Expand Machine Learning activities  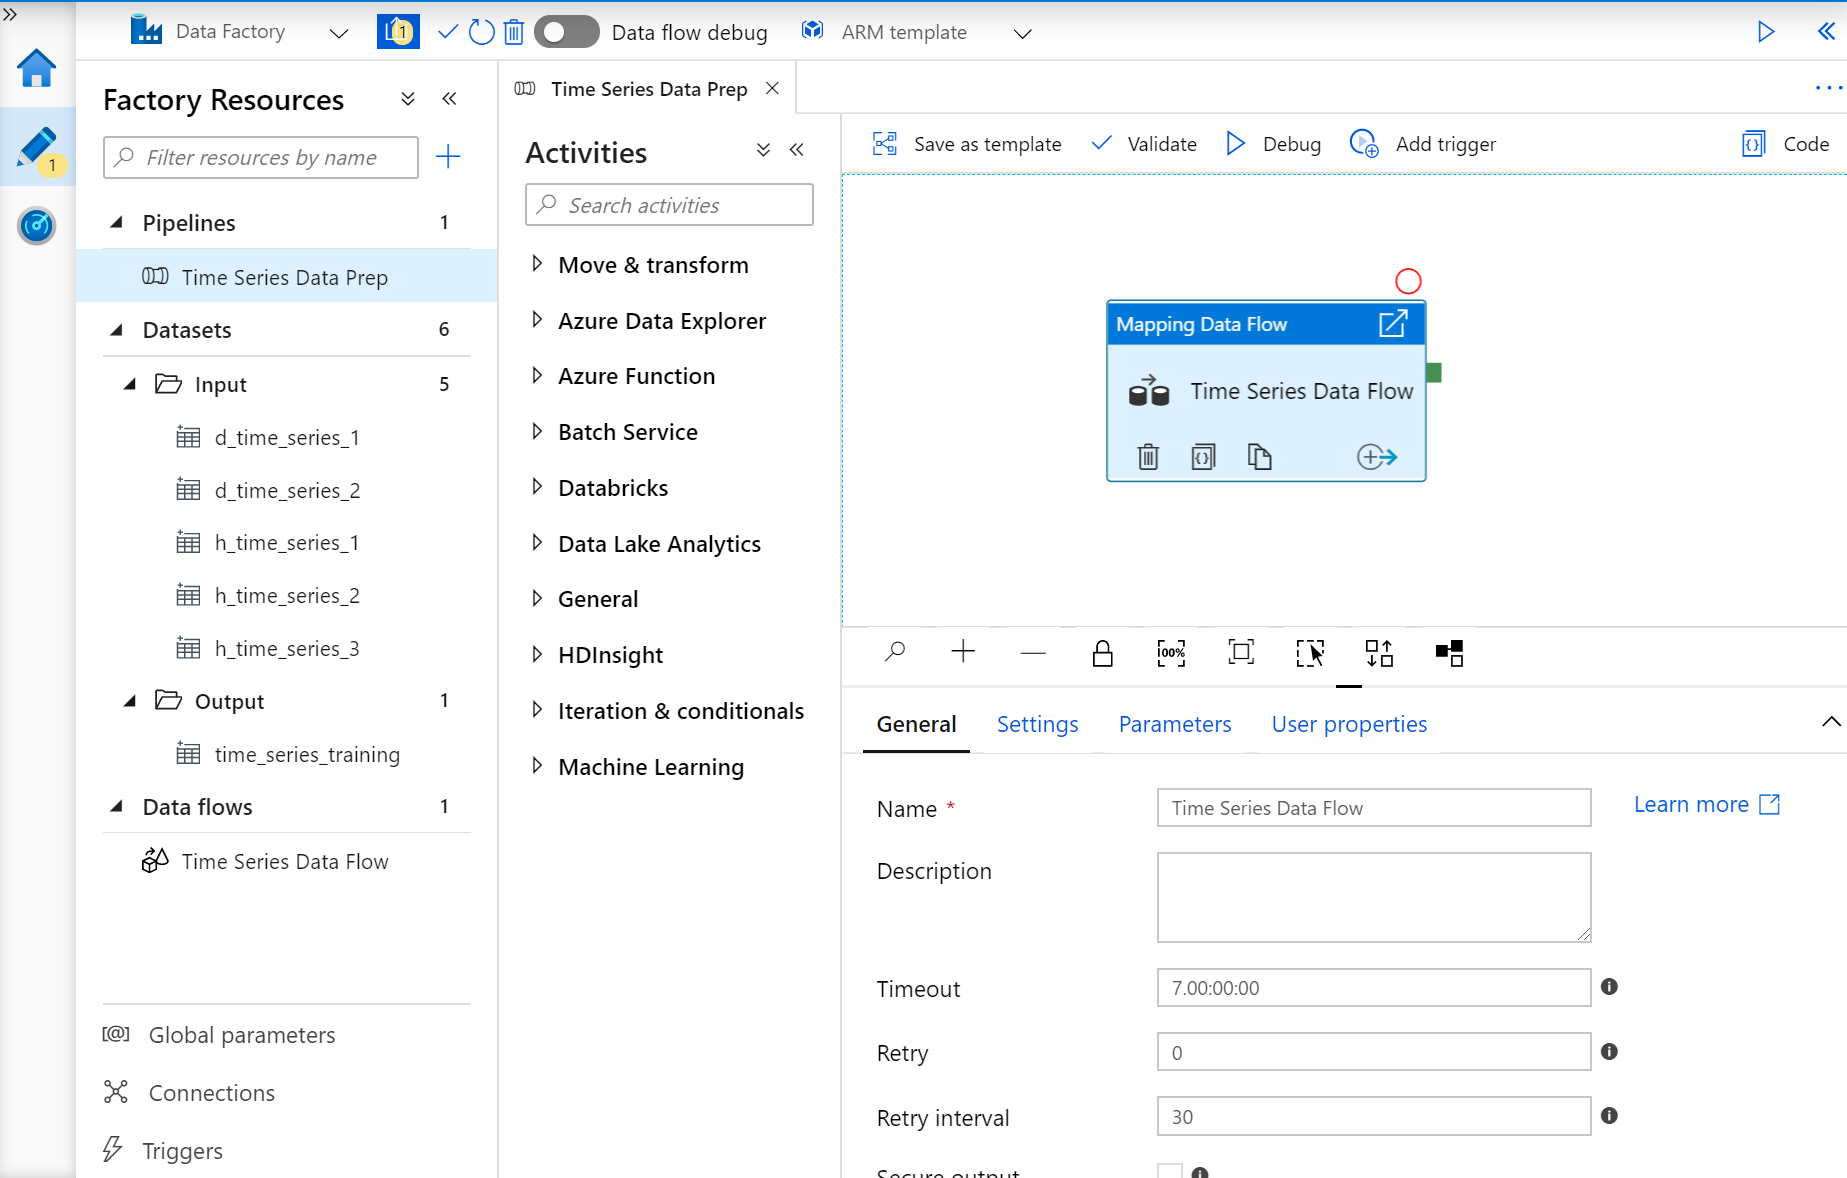[537, 766]
